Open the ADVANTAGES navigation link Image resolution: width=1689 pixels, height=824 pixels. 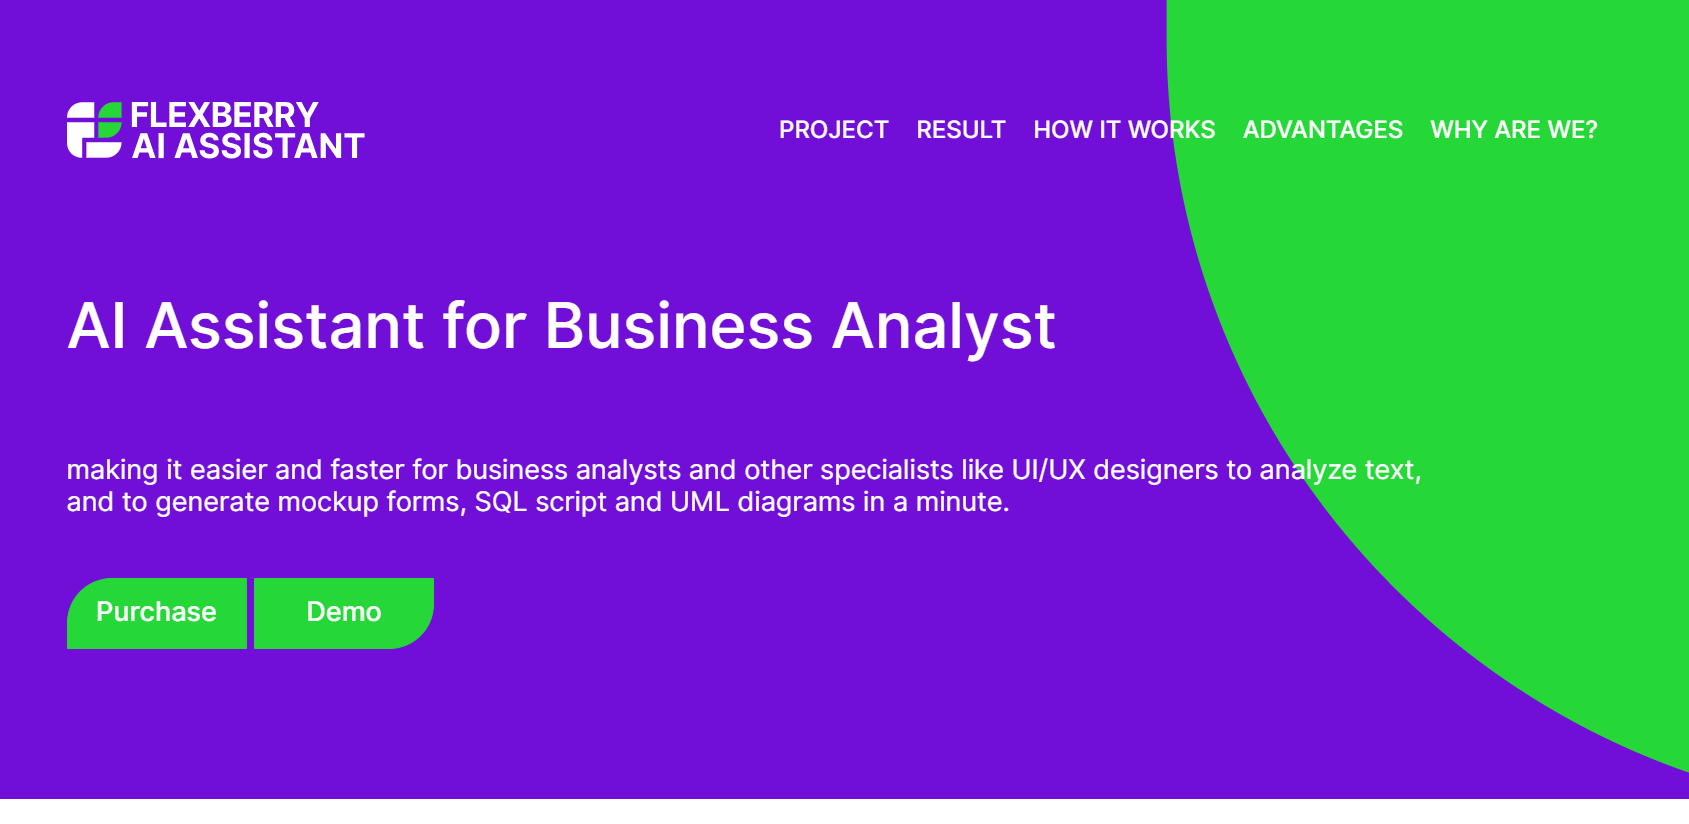click(x=1322, y=130)
